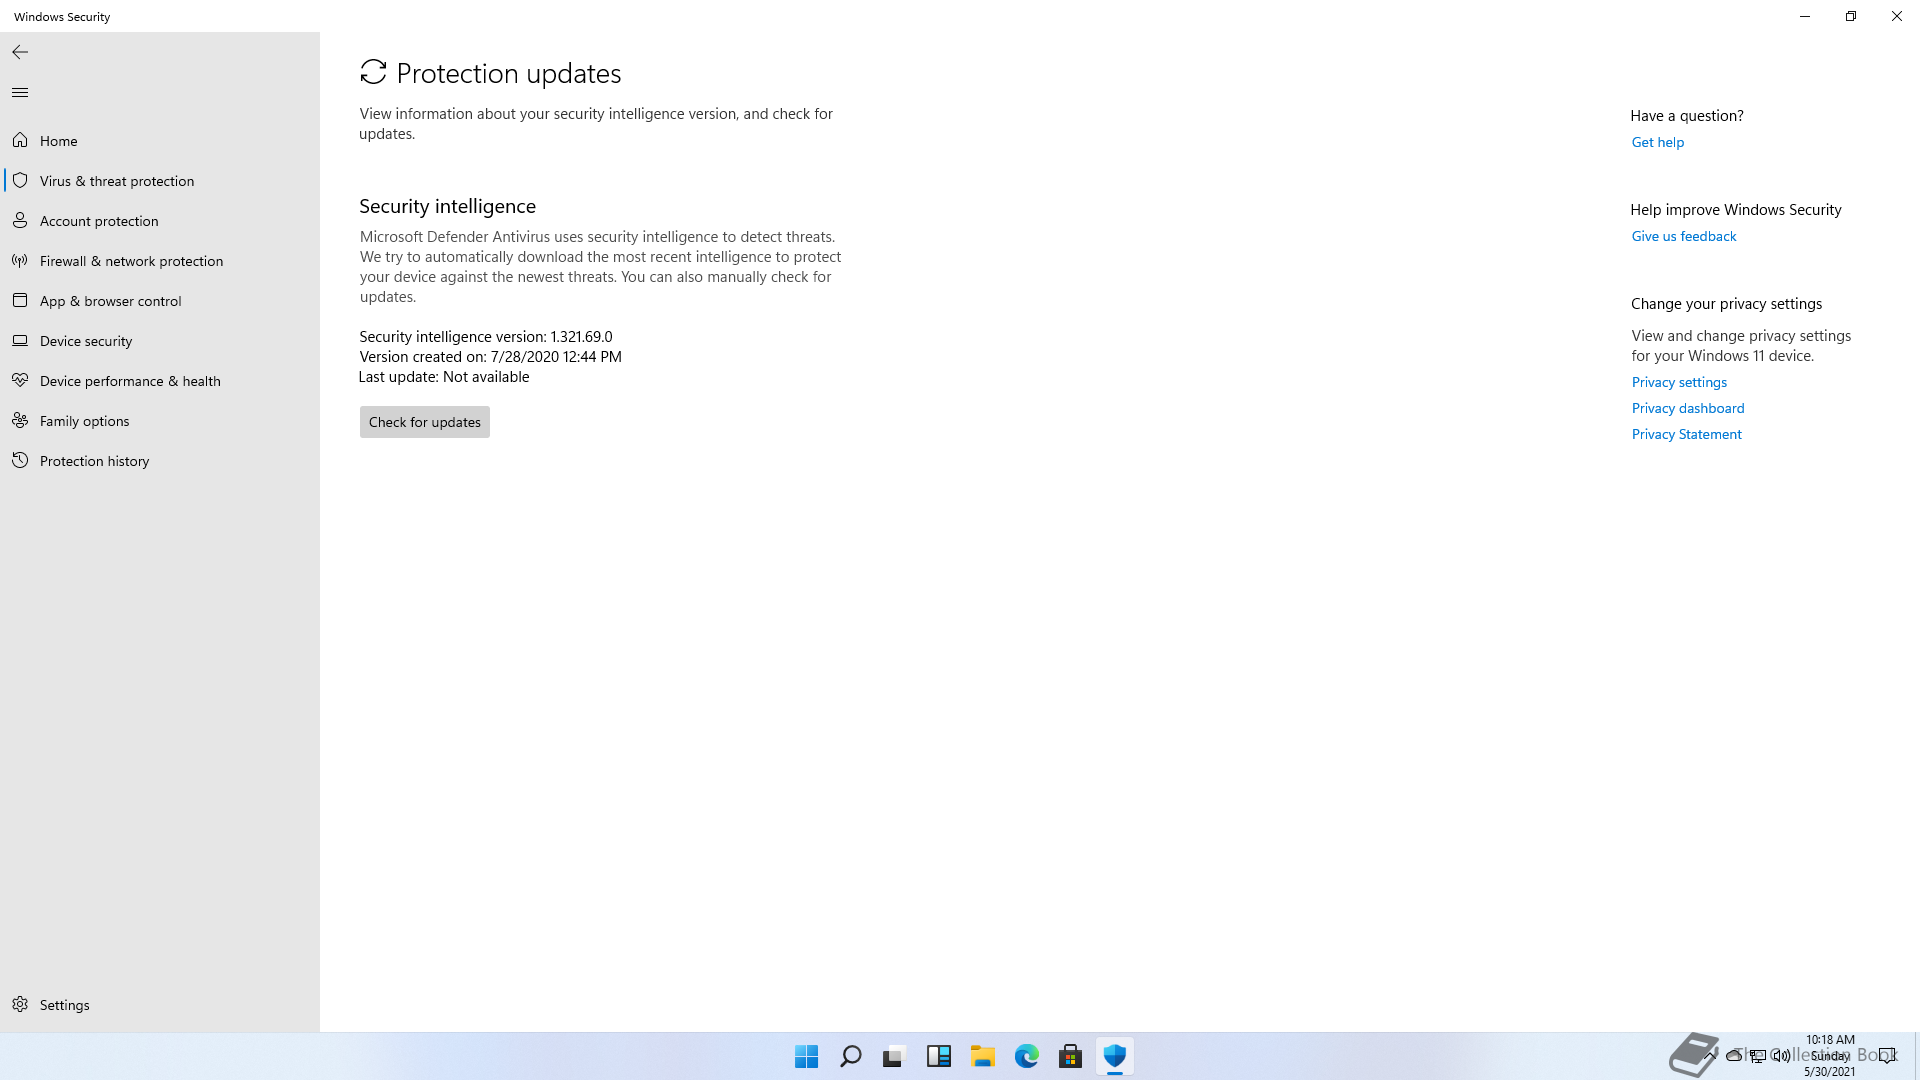The image size is (1920, 1080).
Task: Launch Microsoft Edge from the taskbar
Action: pos(1026,1056)
